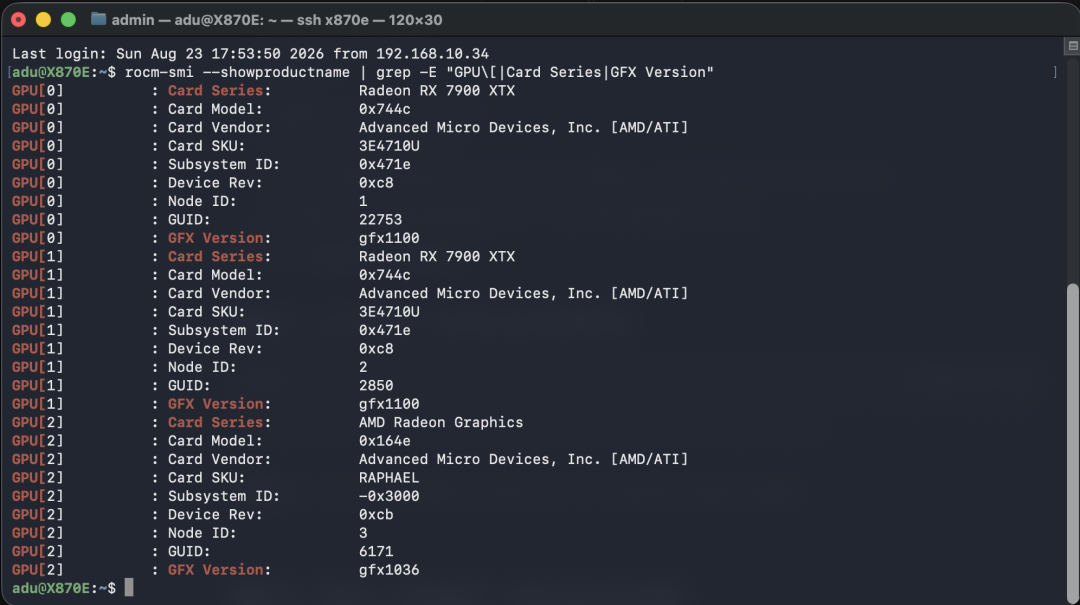The width and height of the screenshot is (1080, 605).
Task: Minimize the terminal with yellow button
Action: coord(43,20)
